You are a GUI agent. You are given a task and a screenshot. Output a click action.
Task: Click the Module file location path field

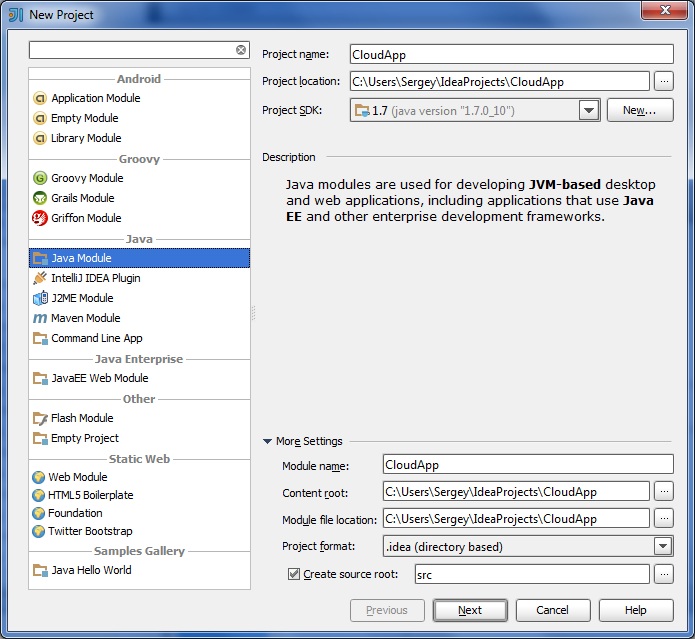516,518
